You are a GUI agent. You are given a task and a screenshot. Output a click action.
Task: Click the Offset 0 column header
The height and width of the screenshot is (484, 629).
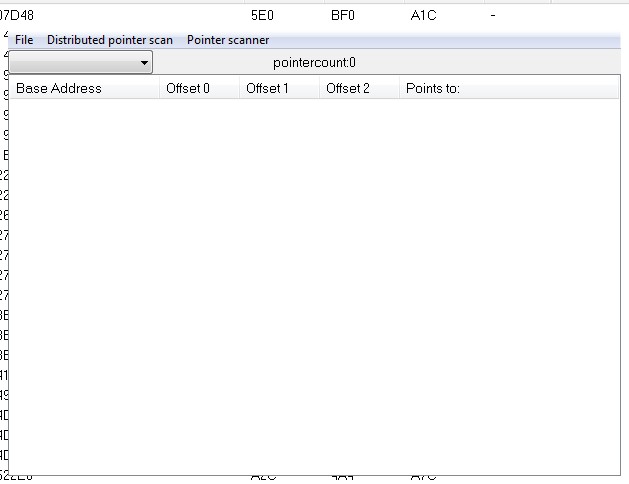click(188, 88)
